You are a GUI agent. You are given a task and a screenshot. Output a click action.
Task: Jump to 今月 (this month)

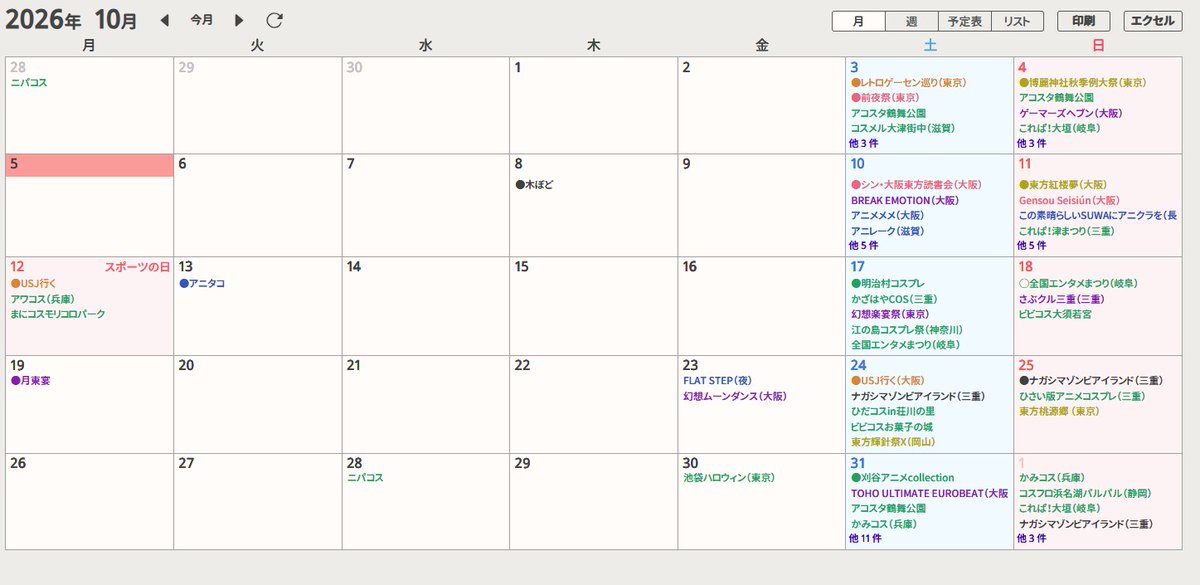[202, 20]
